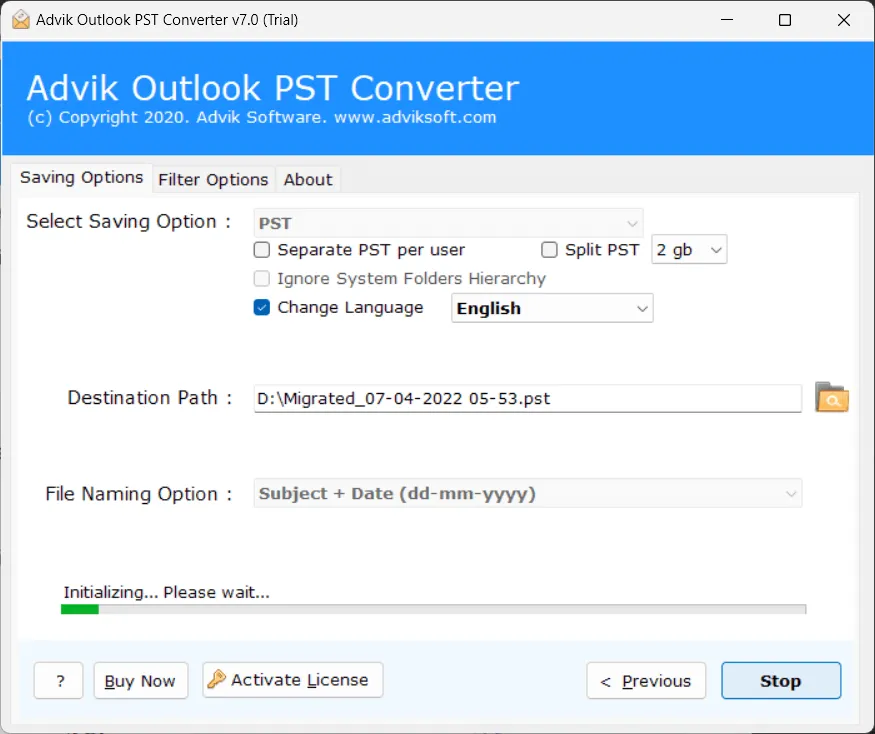This screenshot has width=875, height=734.
Task: Click the Advik app icon in title bar
Action: coord(21,20)
